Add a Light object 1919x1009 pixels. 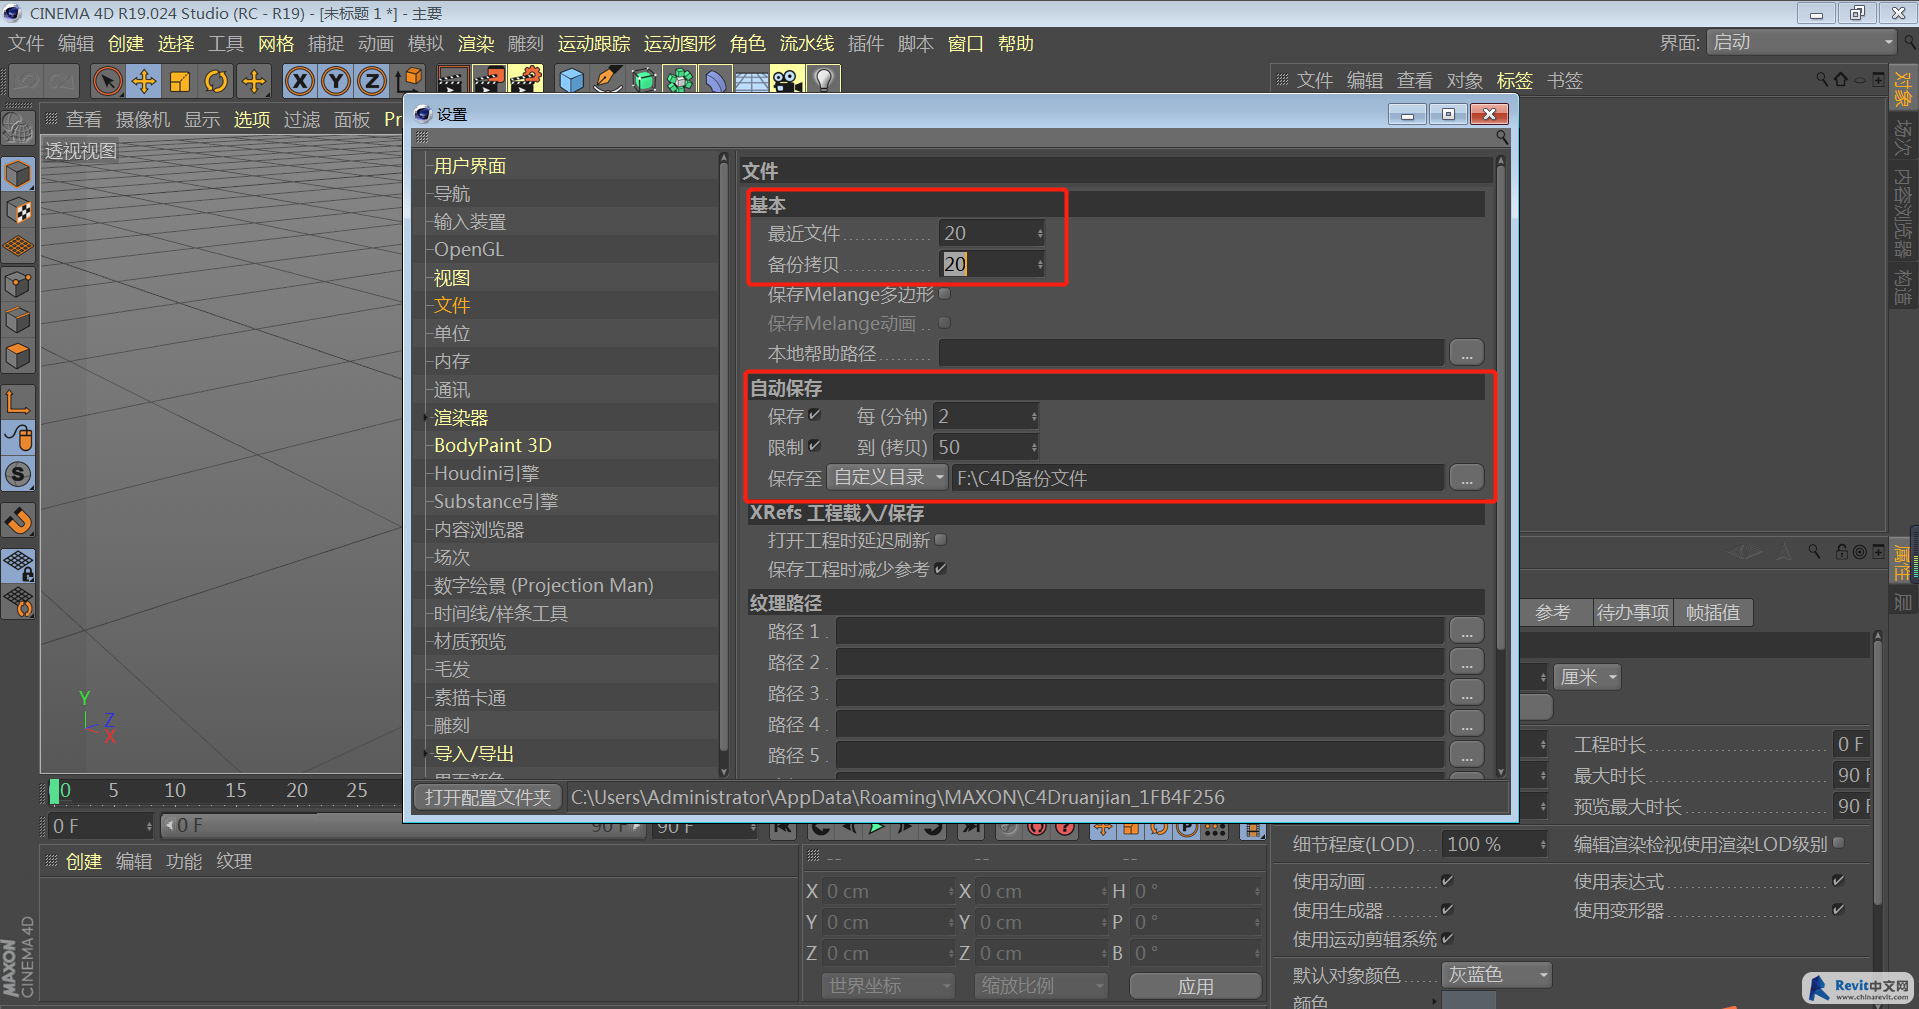coord(823,81)
